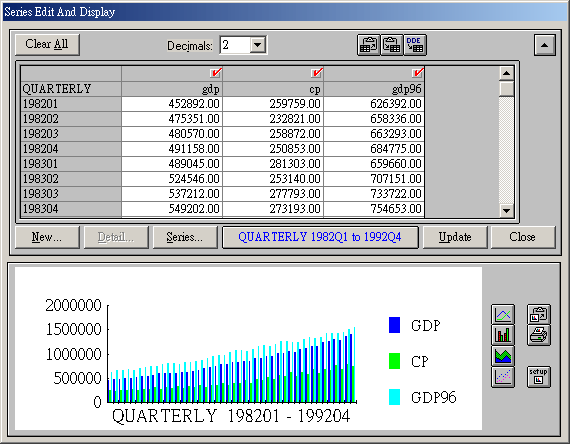The height and width of the screenshot is (444, 570).
Task: Click the QUARTERLY 1982Q1 to 1992Q4 button
Action: 320,237
